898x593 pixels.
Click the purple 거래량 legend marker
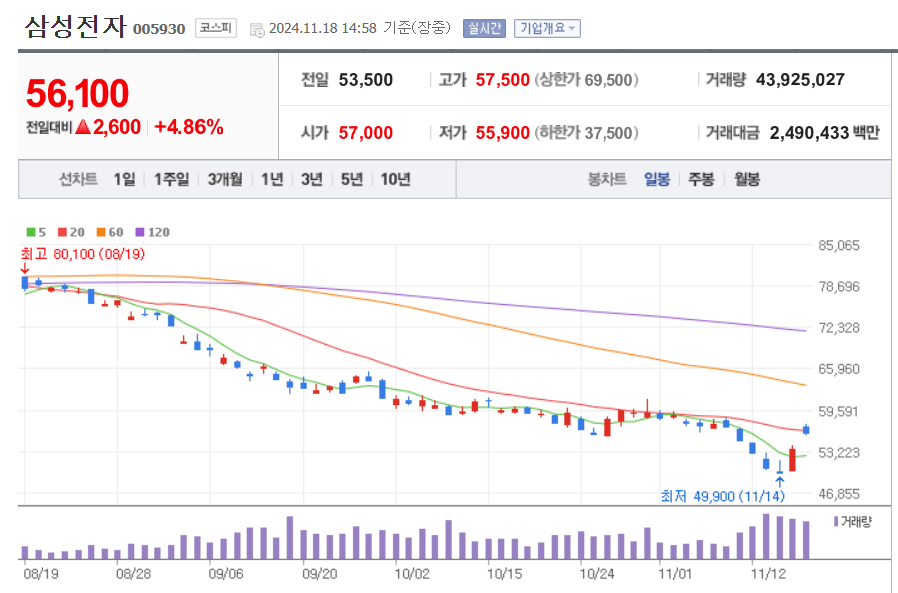pyautogui.click(x=836, y=521)
